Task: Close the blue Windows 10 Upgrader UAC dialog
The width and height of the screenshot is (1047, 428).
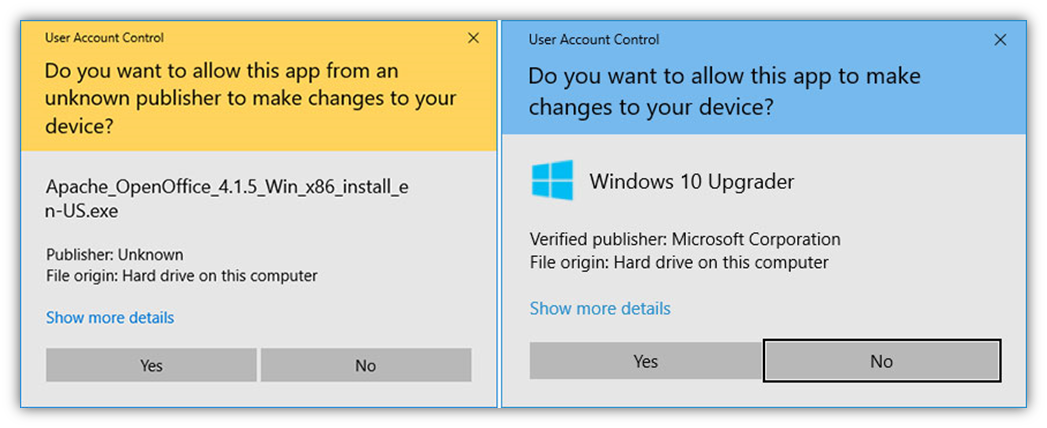Action: (x=1000, y=40)
